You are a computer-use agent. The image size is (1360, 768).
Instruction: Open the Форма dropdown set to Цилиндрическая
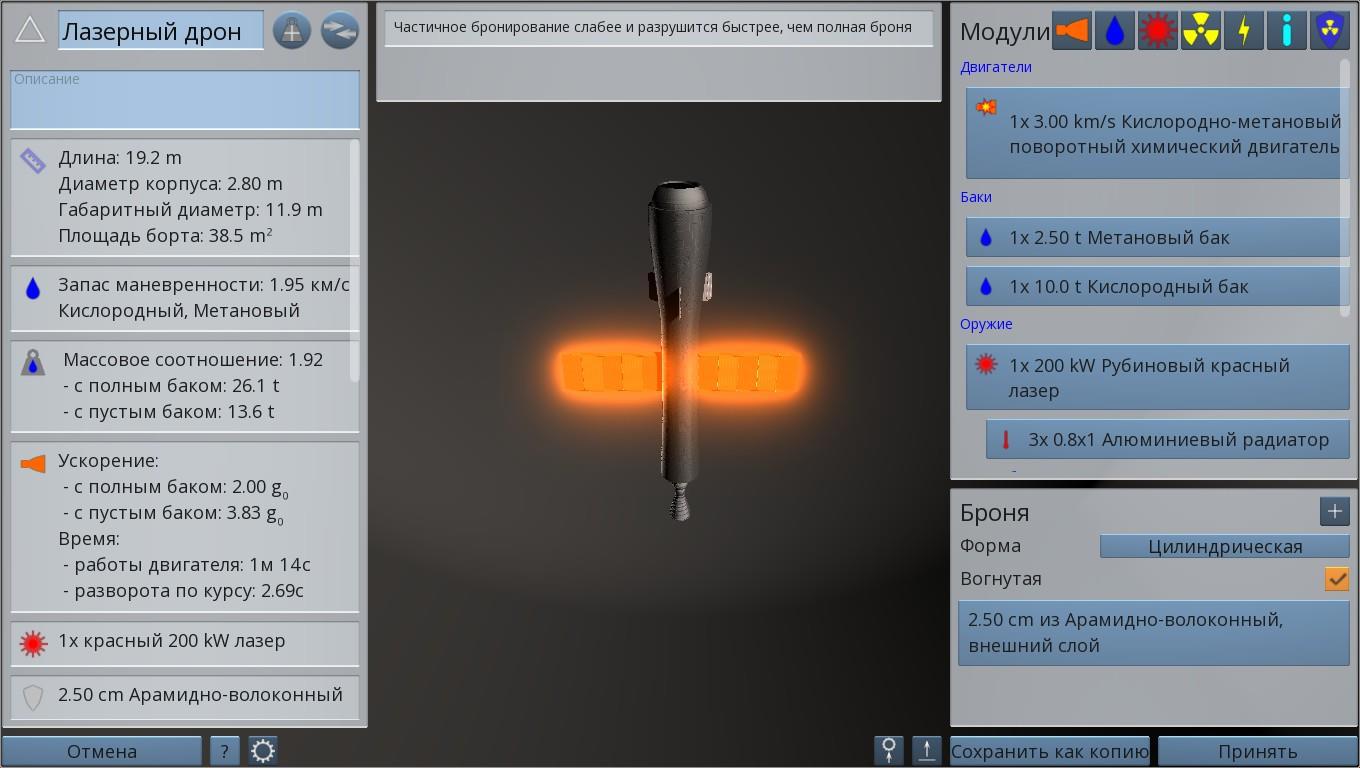pos(1224,546)
